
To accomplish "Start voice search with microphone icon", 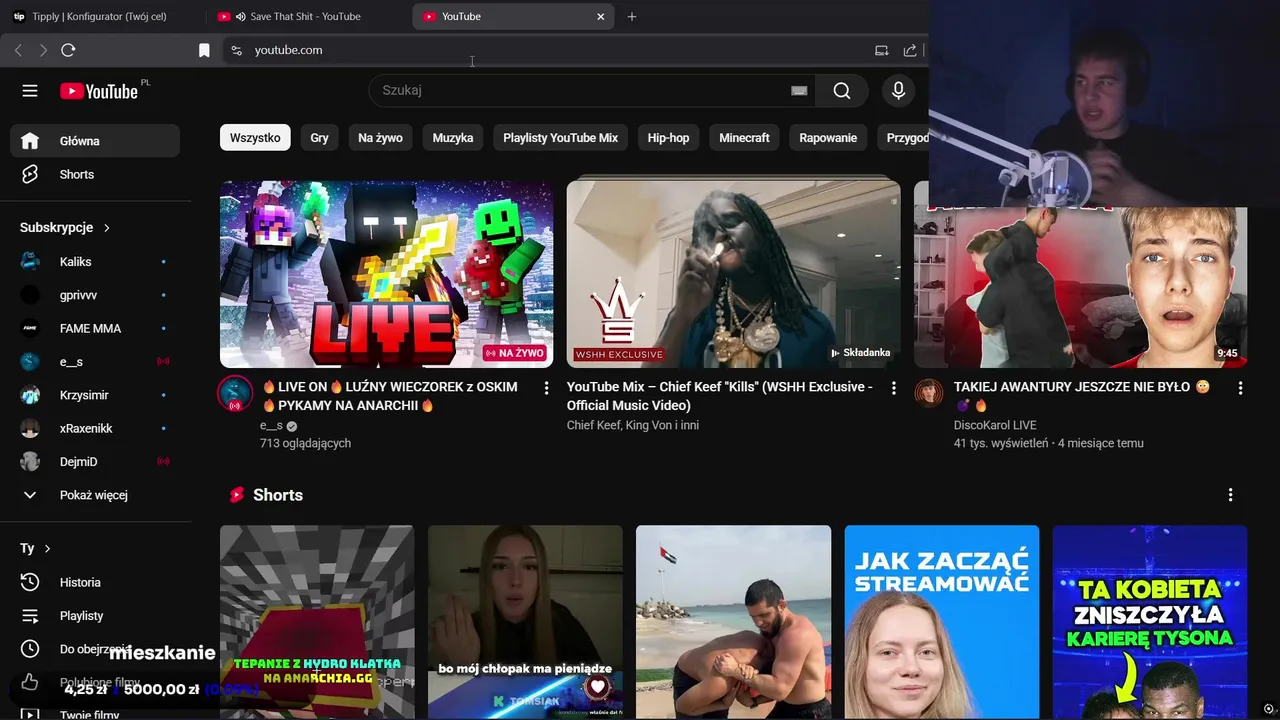I will (x=898, y=91).
